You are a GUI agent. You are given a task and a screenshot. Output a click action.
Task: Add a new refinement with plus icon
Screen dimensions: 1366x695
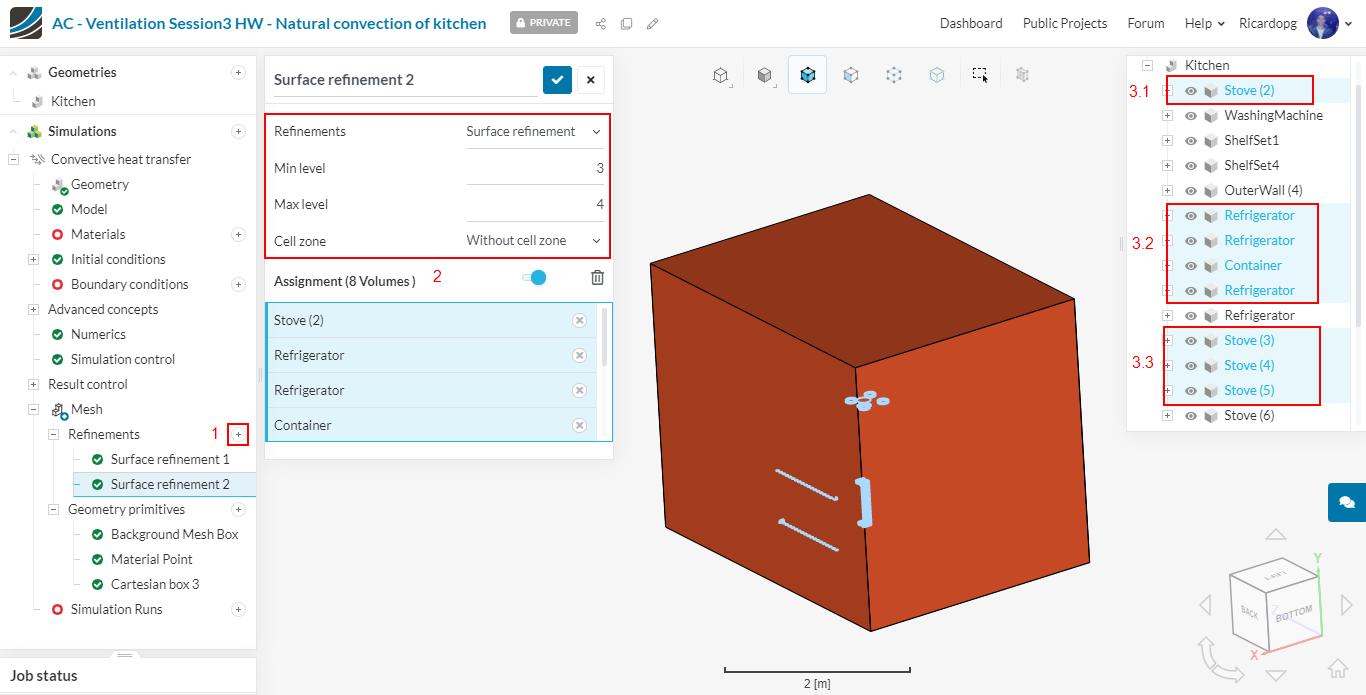[238, 434]
